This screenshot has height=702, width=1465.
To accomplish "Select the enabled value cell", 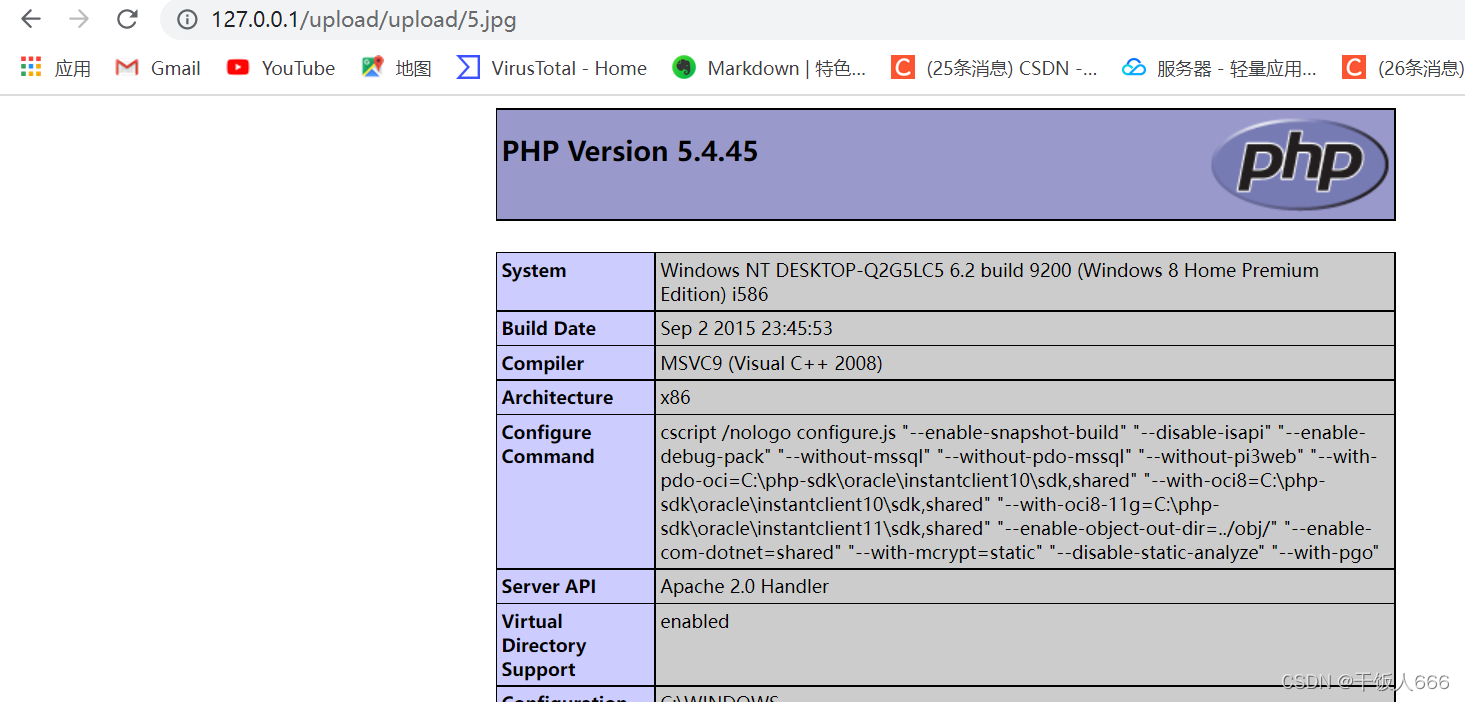I will tap(1025, 645).
